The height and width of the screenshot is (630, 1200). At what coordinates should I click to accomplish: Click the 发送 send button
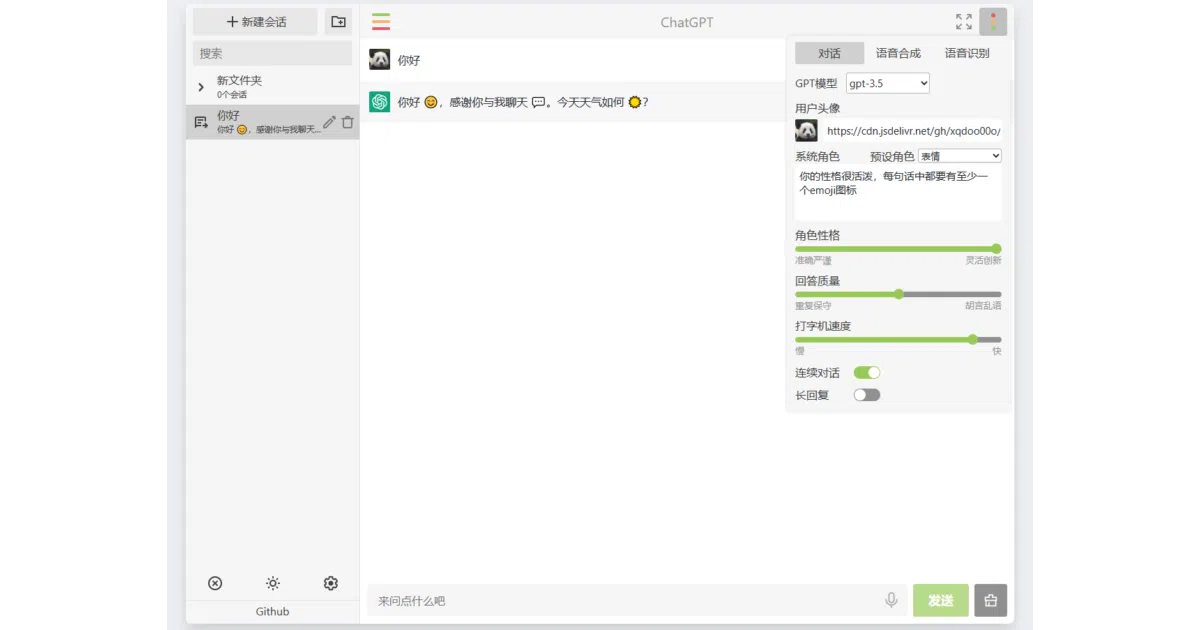tap(941, 600)
